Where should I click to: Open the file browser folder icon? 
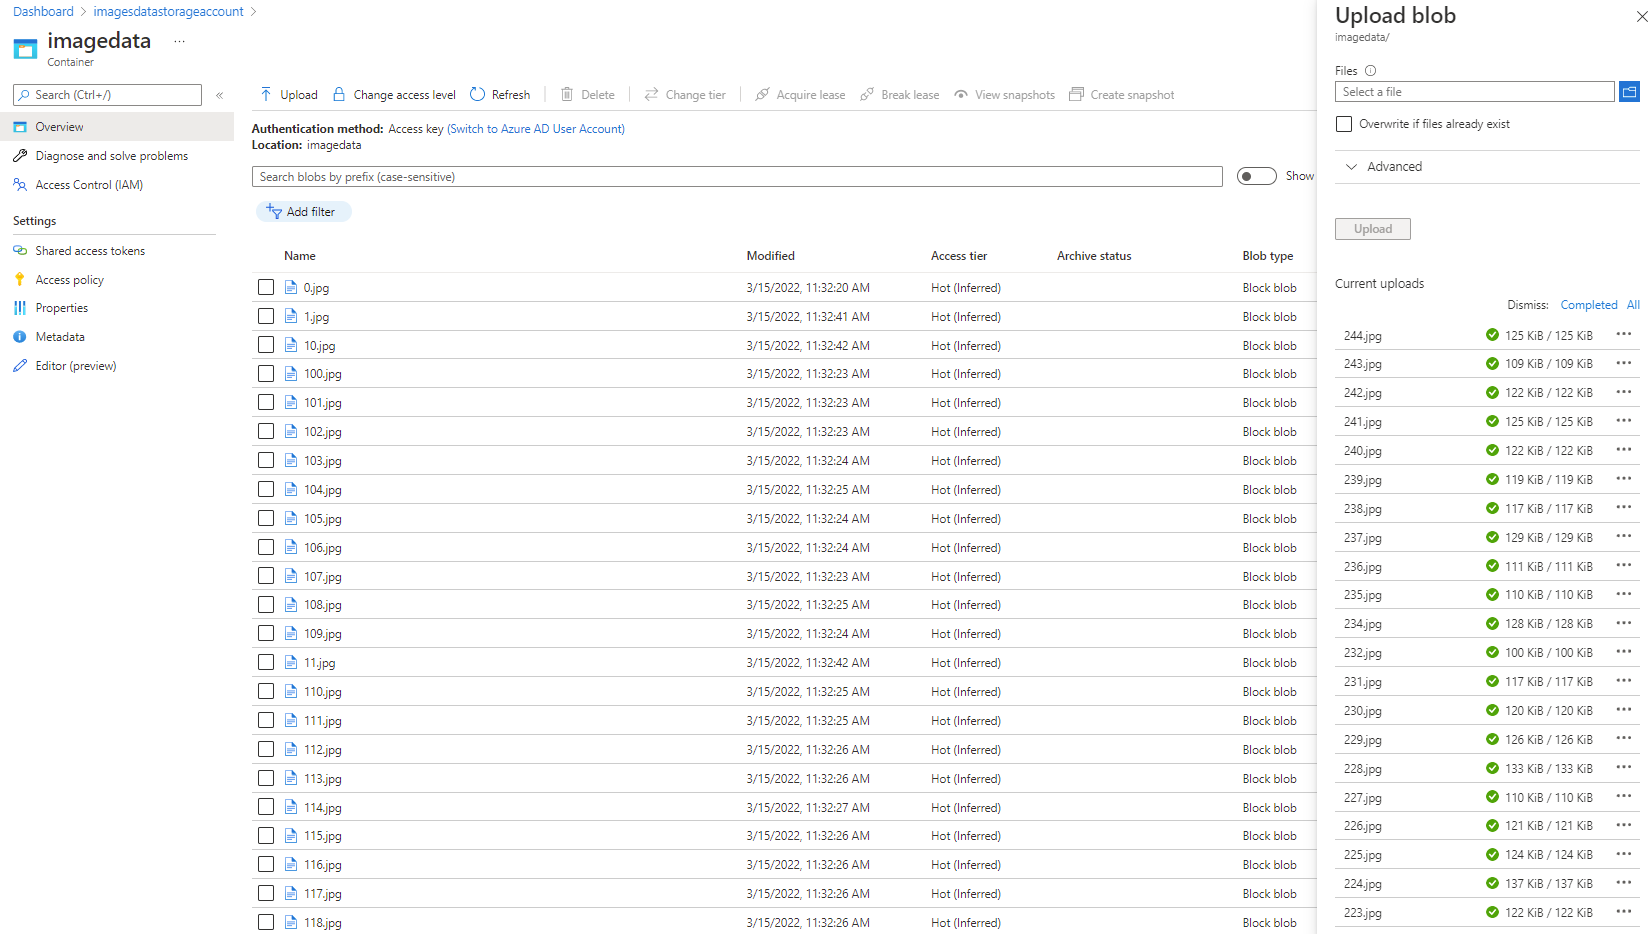[1629, 91]
